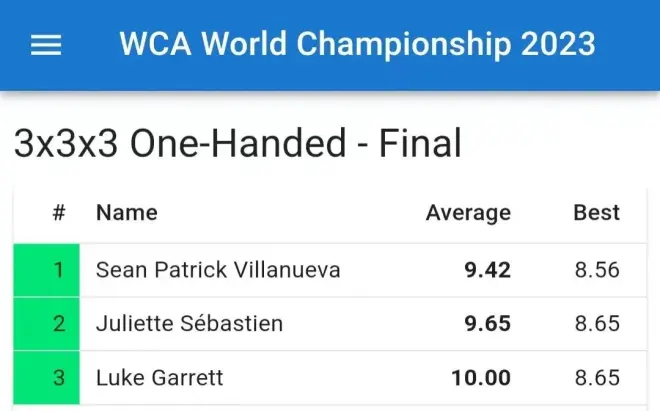The height and width of the screenshot is (411, 660).
Task: Select the 9.65 average result
Action: 487,324
